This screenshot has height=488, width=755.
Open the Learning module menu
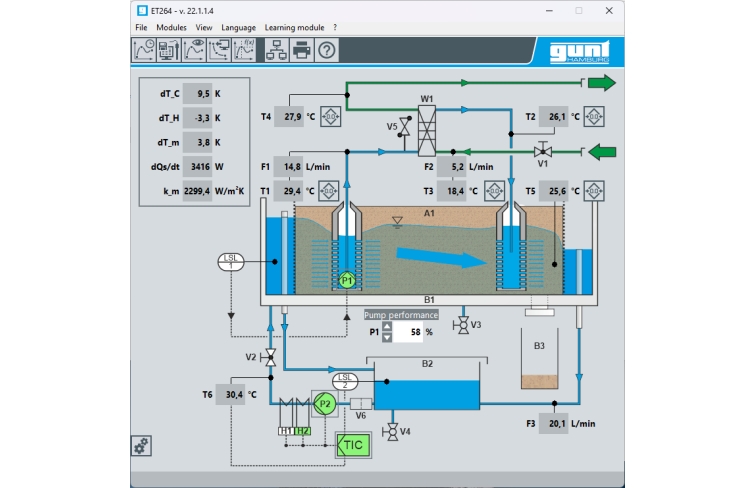(x=294, y=27)
